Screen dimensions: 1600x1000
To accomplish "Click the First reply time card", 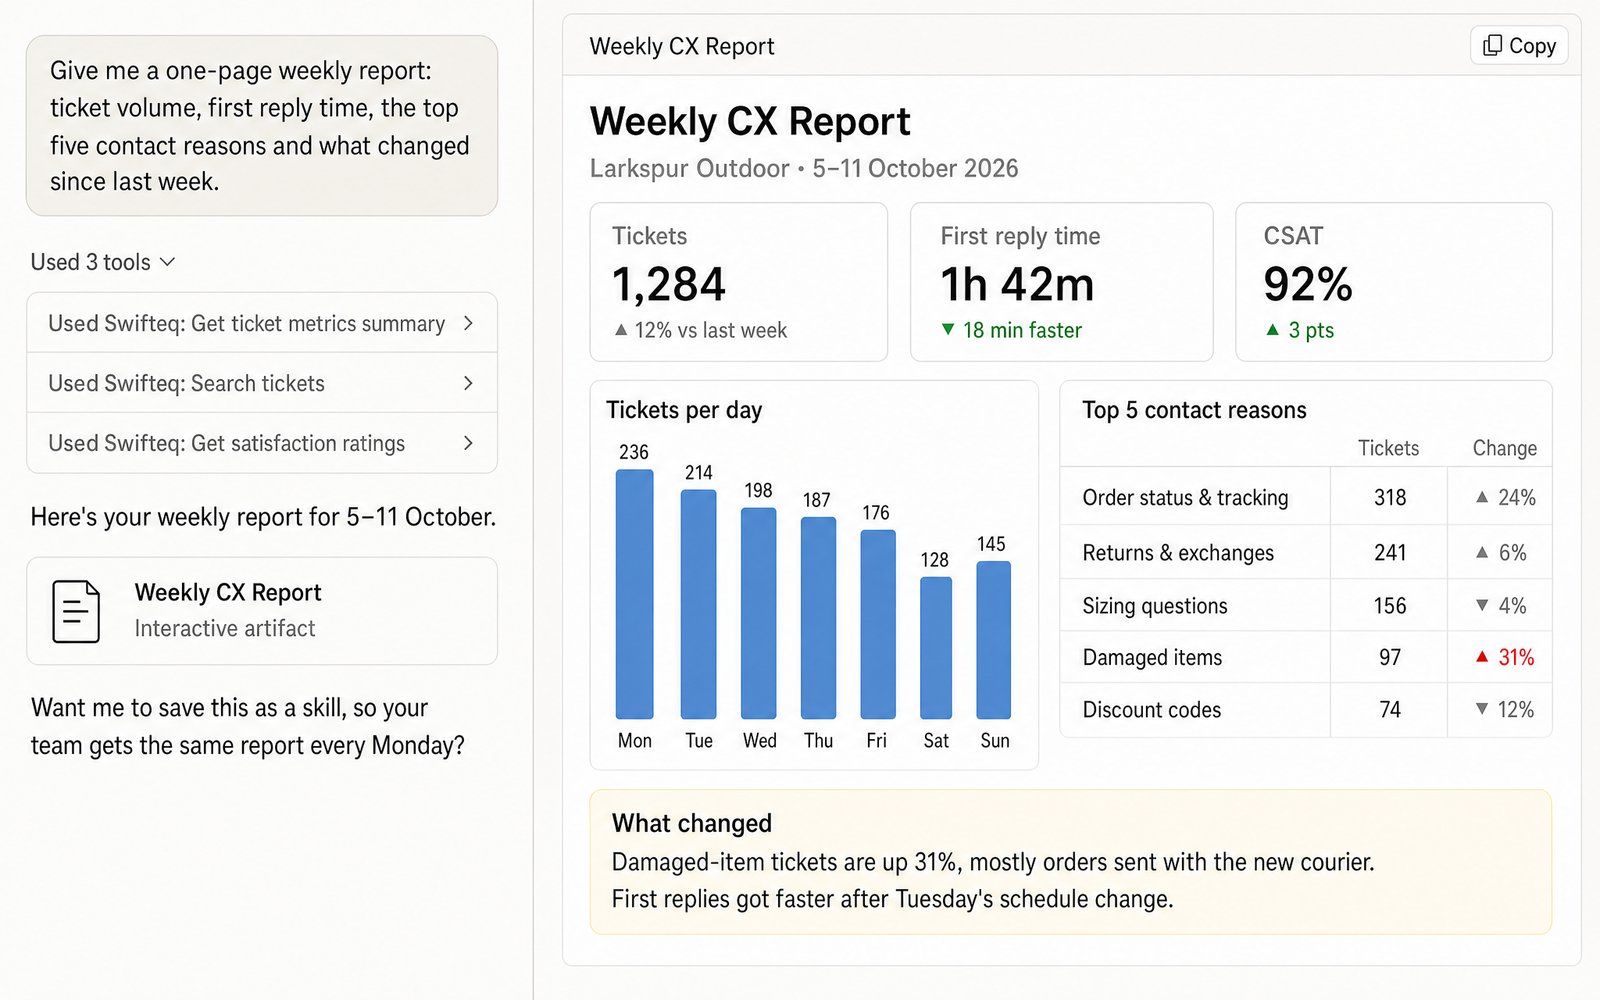I will pos(1061,282).
